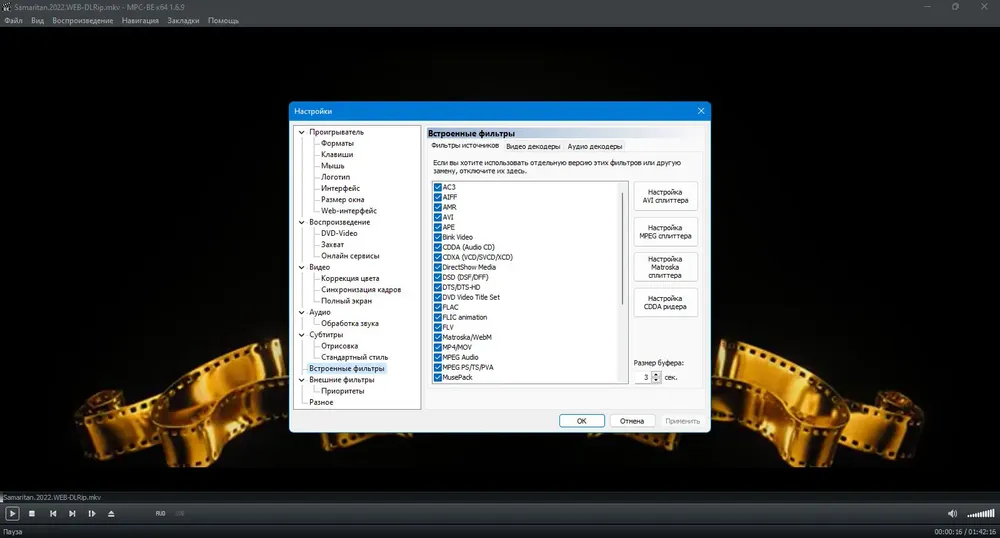Open the Воспроизведение menu
The image size is (1000, 538).
click(83, 21)
